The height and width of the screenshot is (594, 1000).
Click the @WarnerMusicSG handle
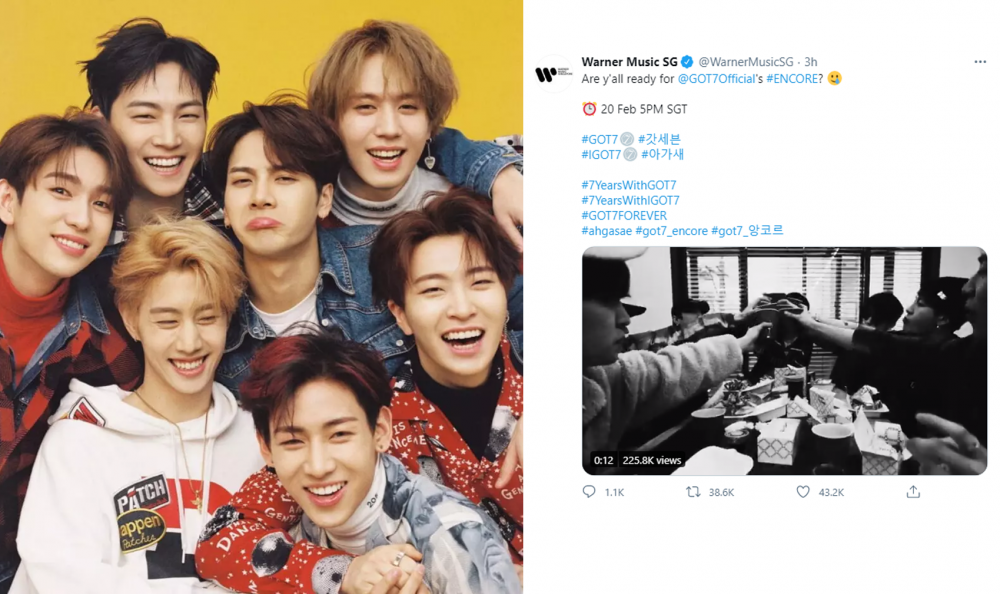pyautogui.click(x=746, y=62)
